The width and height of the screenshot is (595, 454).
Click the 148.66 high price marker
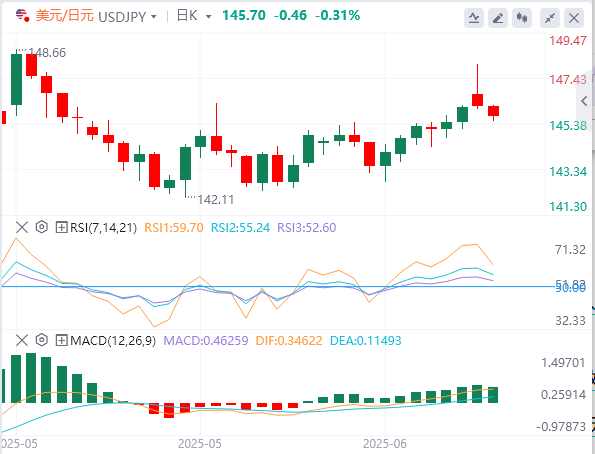(x=47, y=52)
